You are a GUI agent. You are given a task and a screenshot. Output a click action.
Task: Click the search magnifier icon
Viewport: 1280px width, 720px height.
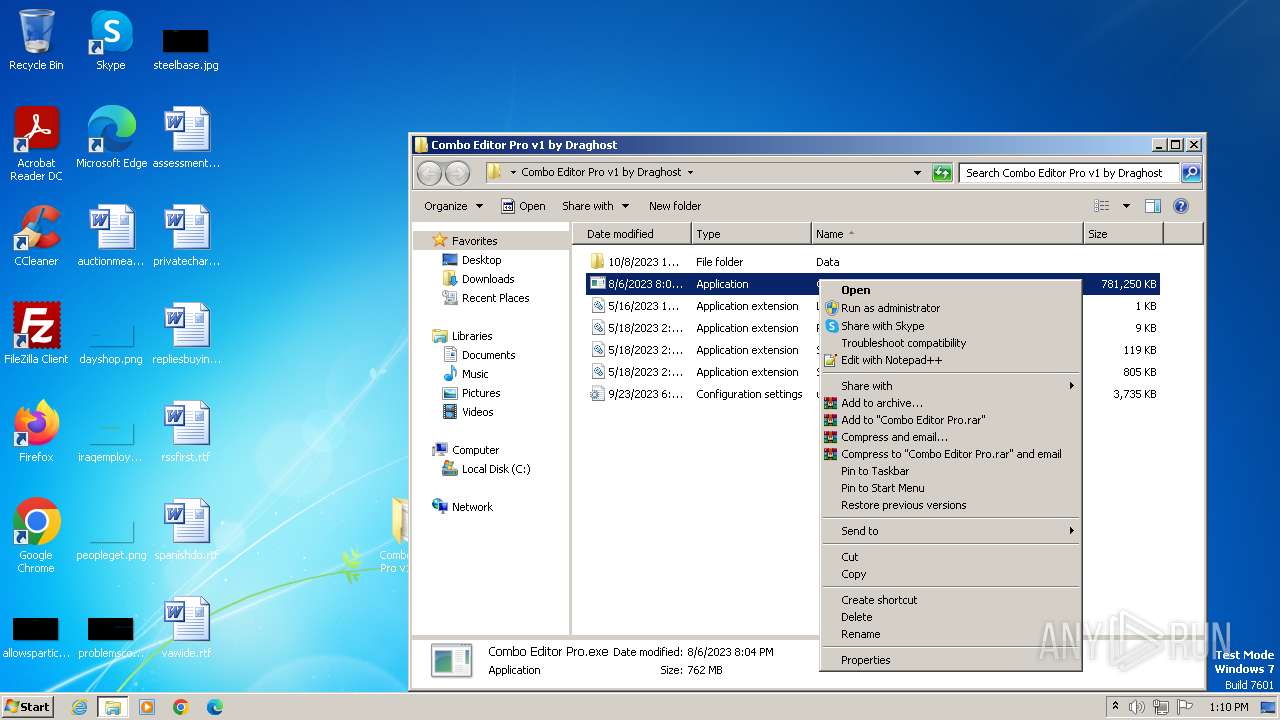point(1190,172)
